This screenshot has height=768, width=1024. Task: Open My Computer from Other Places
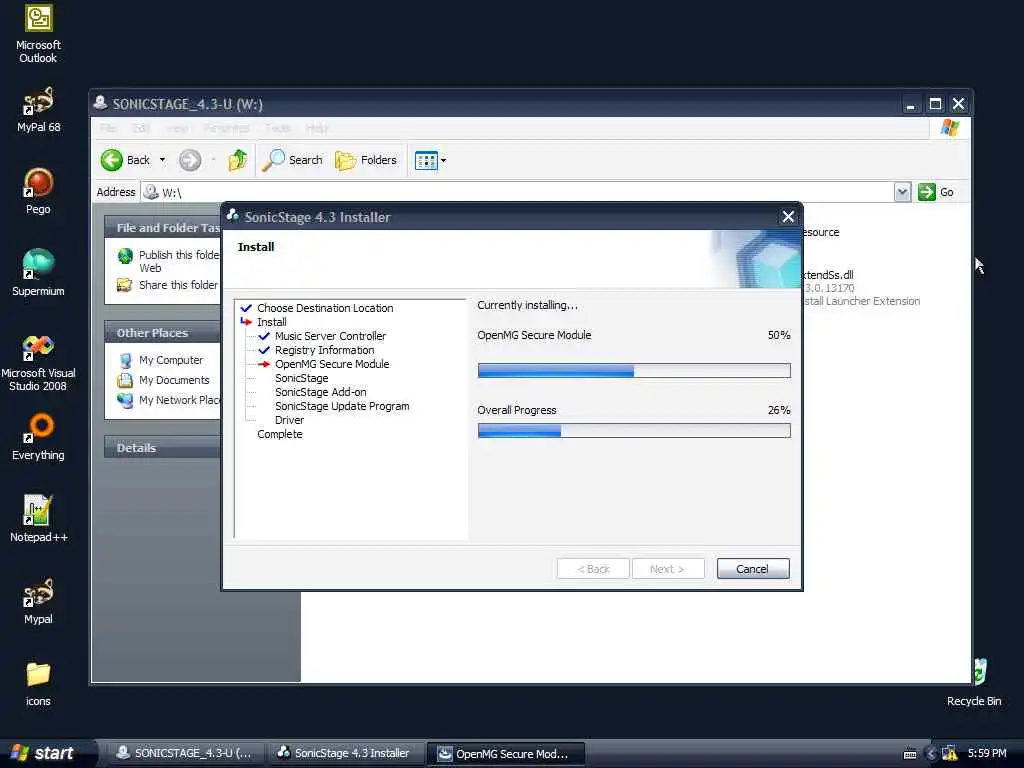tap(161, 360)
